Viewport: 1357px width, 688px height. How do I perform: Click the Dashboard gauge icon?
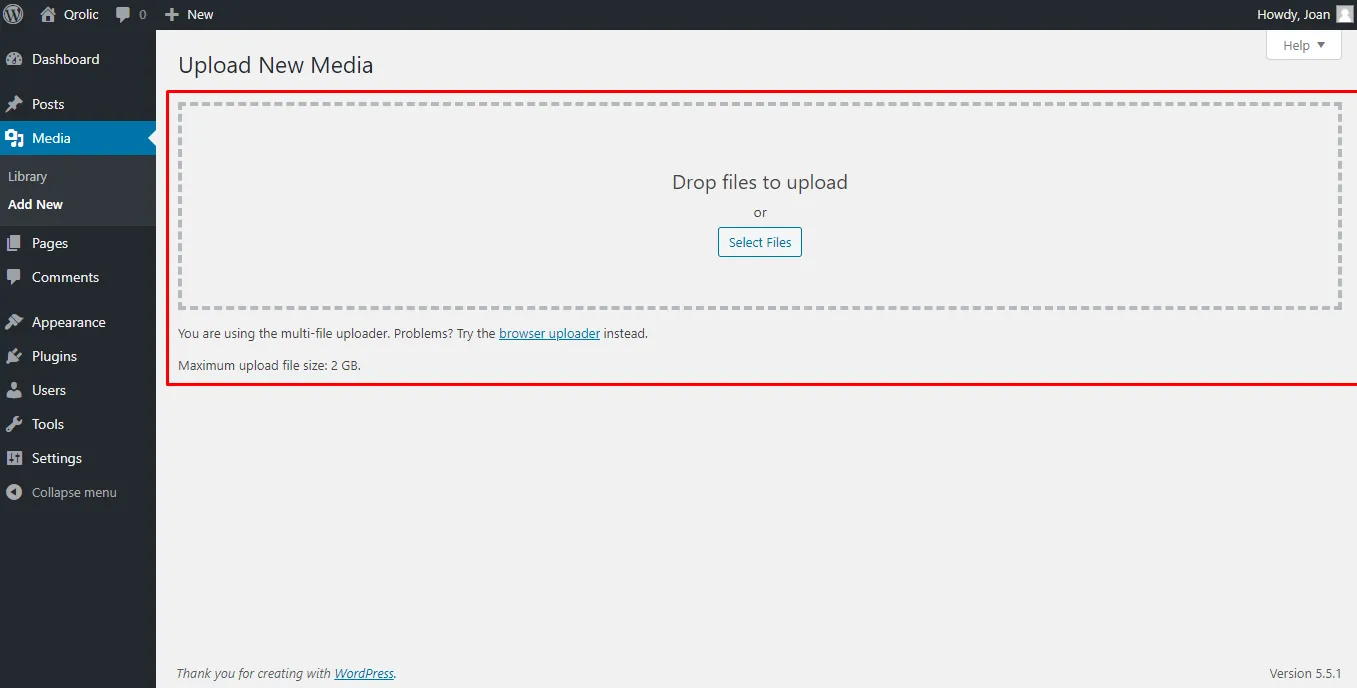pos(14,60)
